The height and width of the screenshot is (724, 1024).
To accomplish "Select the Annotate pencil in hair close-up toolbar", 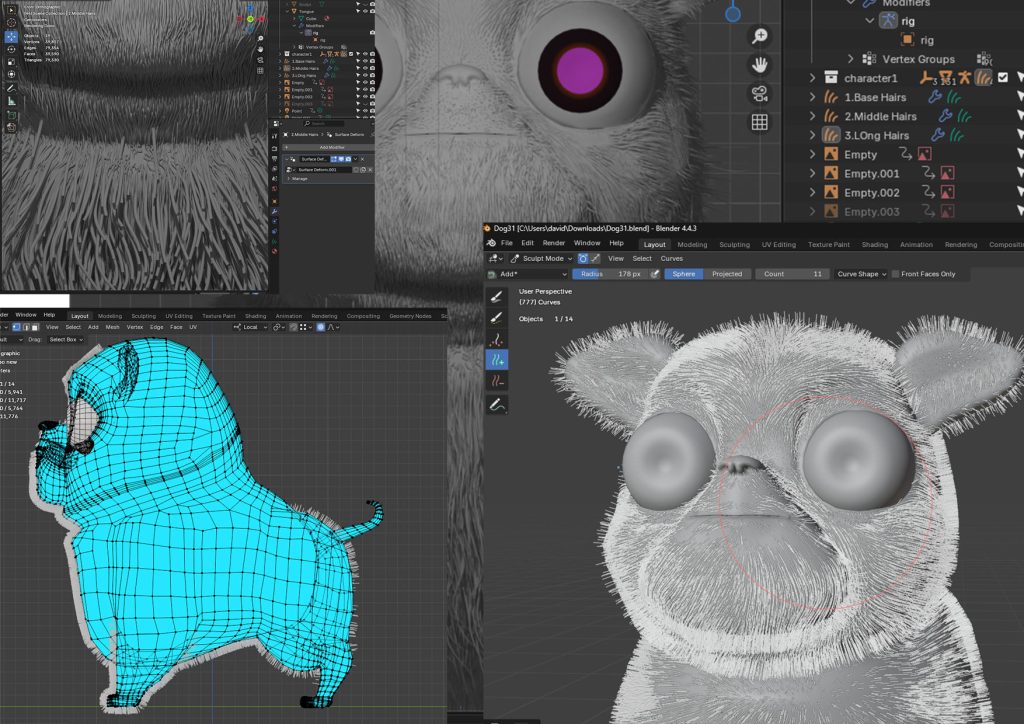I will point(11,88).
